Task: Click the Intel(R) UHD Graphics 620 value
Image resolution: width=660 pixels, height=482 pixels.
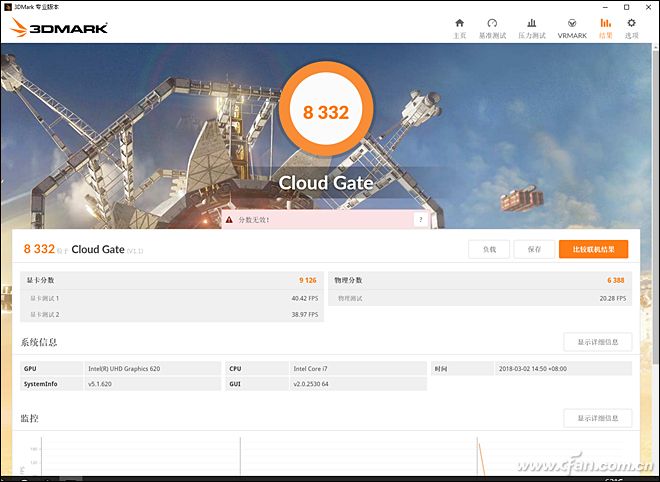Action: click(124, 368)
